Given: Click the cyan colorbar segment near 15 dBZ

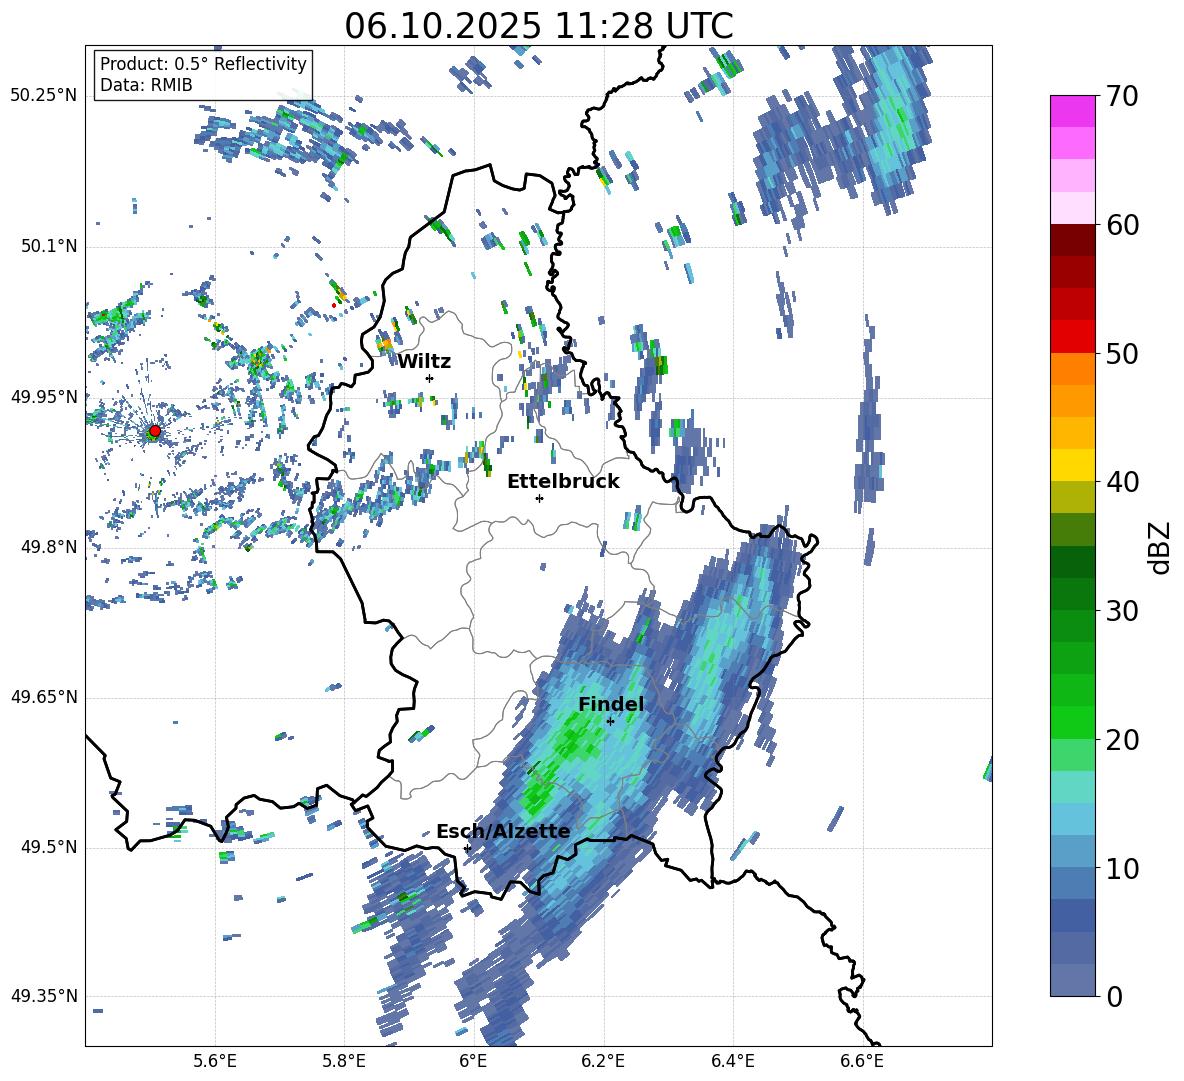Looking at the screenshot, I should tap(1072, 787).
